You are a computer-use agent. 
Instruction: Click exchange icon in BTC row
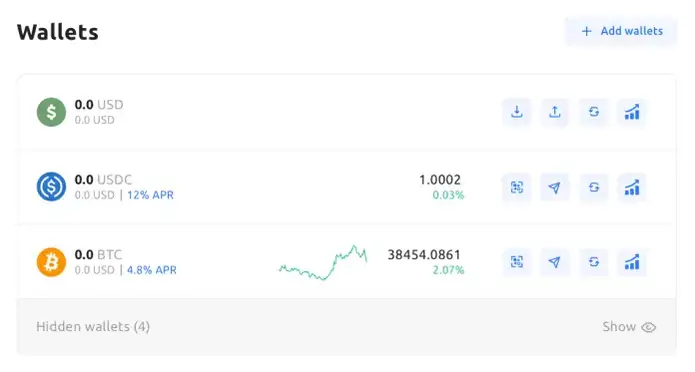(593, 262)
